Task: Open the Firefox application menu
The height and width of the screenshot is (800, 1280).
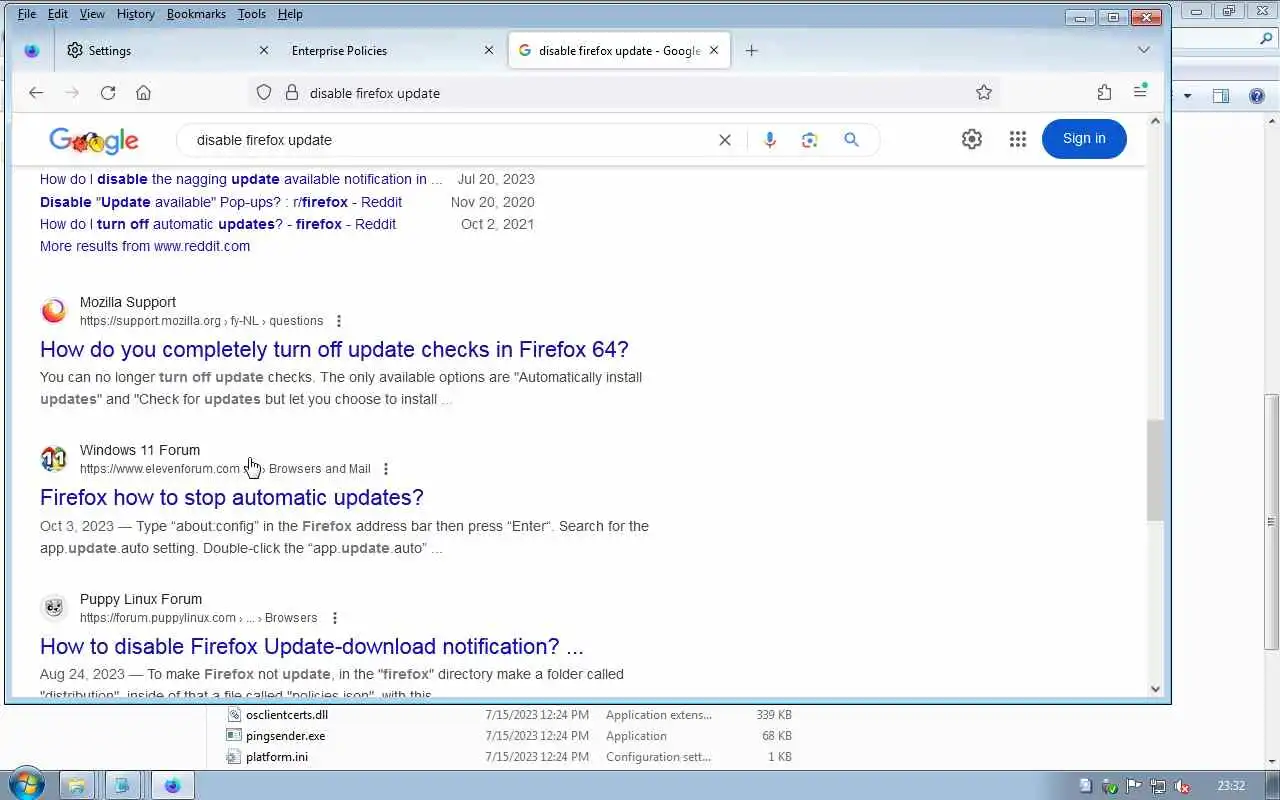Action: click(x=1140, y=92)
